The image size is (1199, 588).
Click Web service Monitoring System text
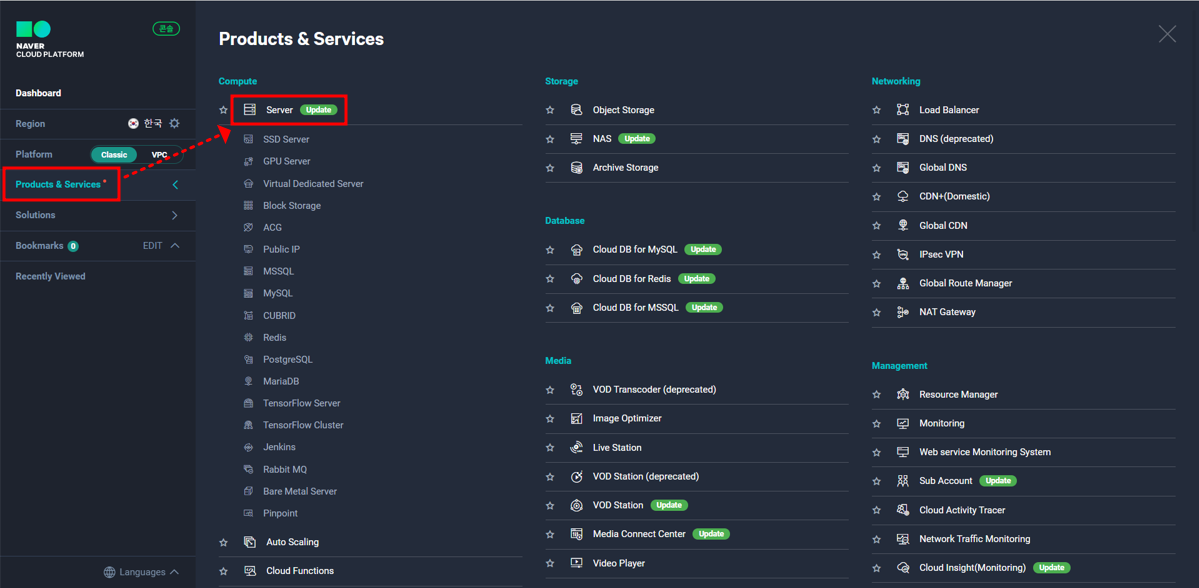(985, 452)
